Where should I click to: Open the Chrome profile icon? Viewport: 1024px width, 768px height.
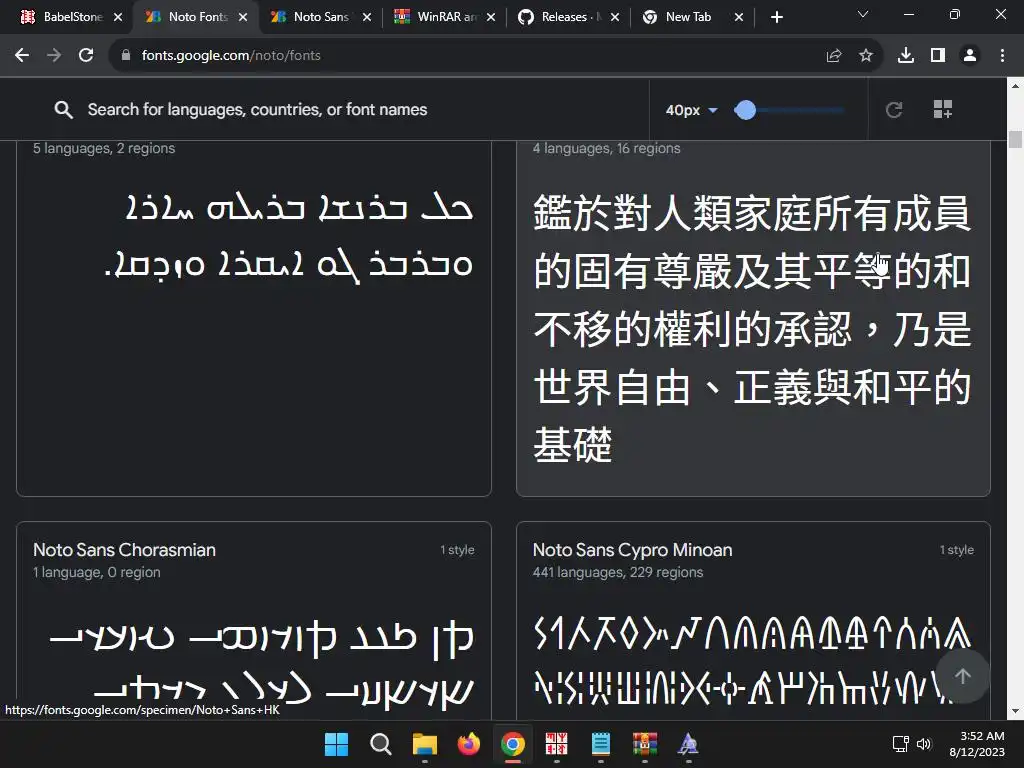(x=970, y=56)
